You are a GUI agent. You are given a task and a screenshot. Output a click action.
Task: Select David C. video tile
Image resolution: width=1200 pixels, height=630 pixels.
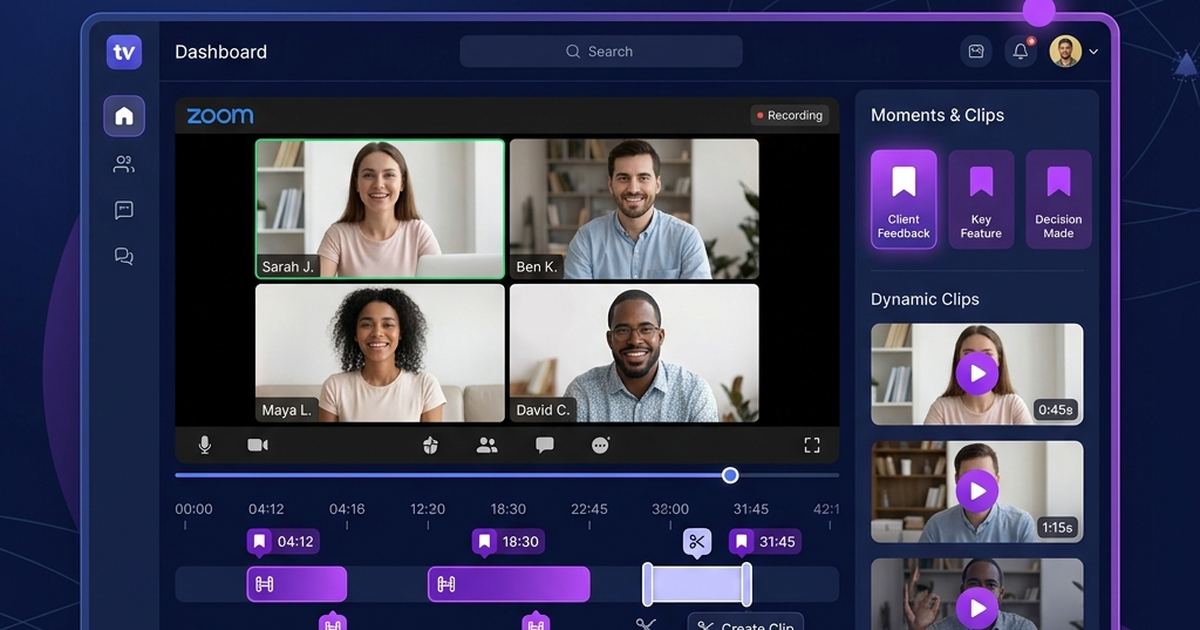[634, 353]
